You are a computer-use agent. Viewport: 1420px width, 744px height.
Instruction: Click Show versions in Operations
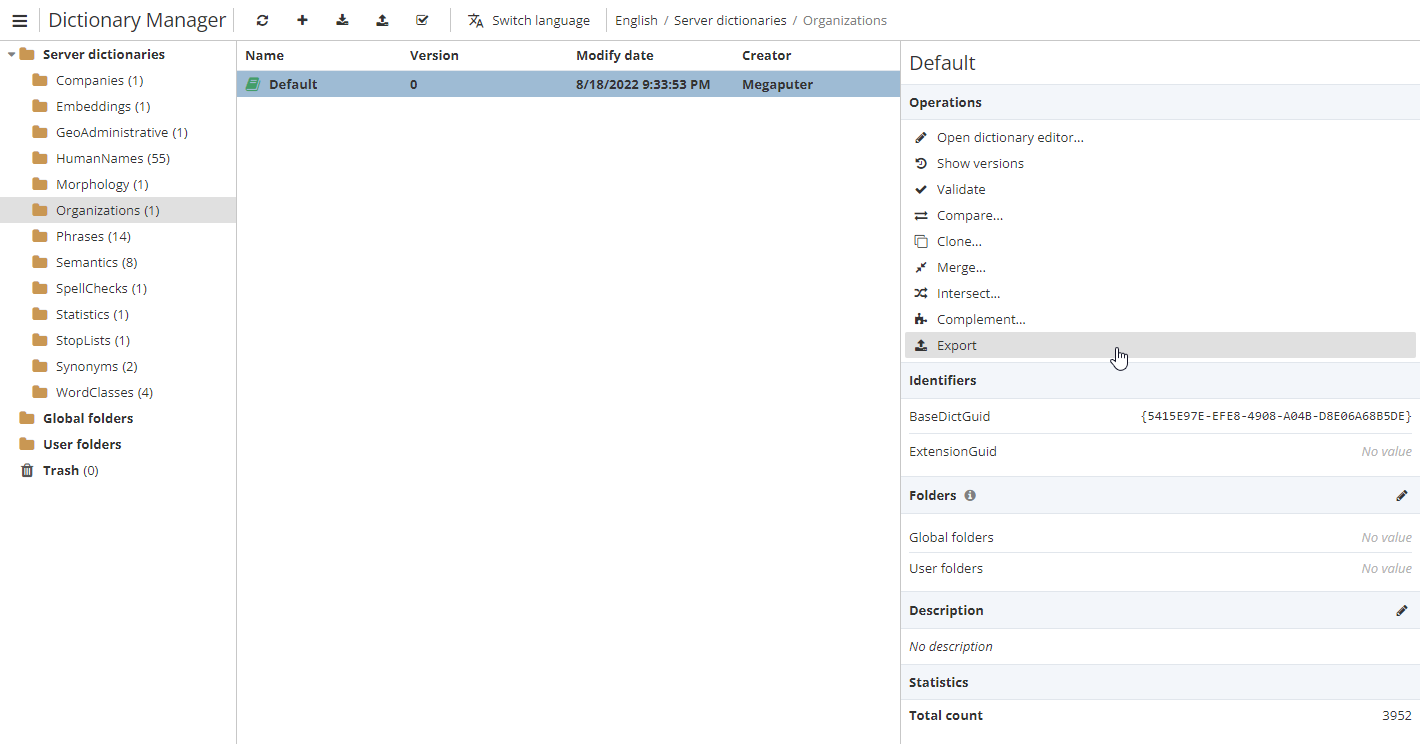click(980, 163)
